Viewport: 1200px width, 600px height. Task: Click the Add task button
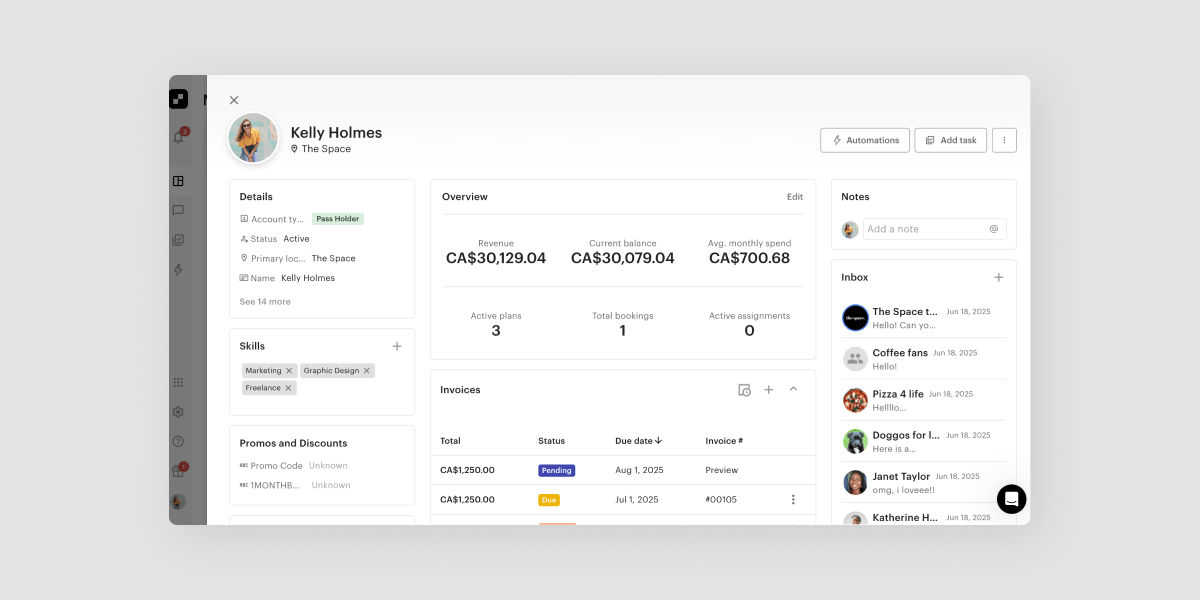tap(950, 140)
